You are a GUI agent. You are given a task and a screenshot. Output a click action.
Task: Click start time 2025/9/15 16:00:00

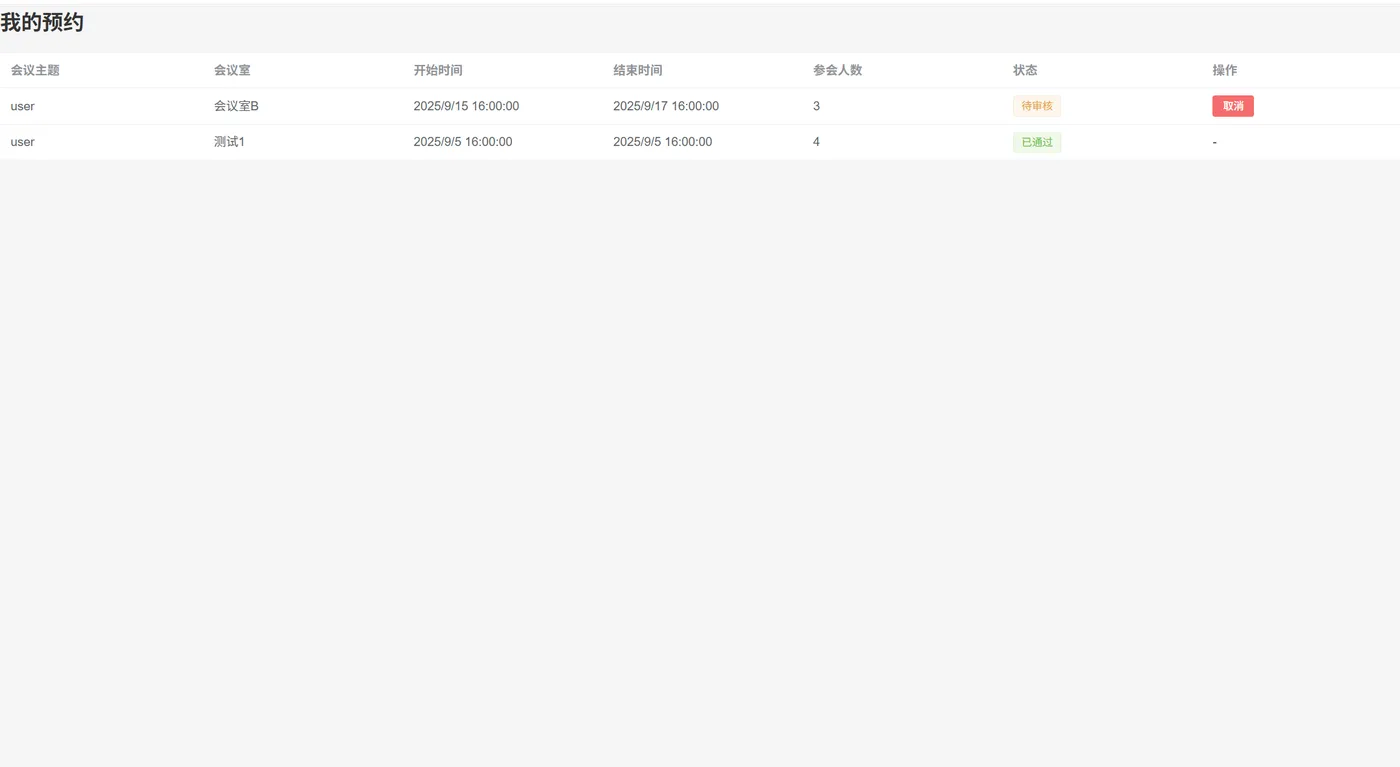(x=466, y=106)
